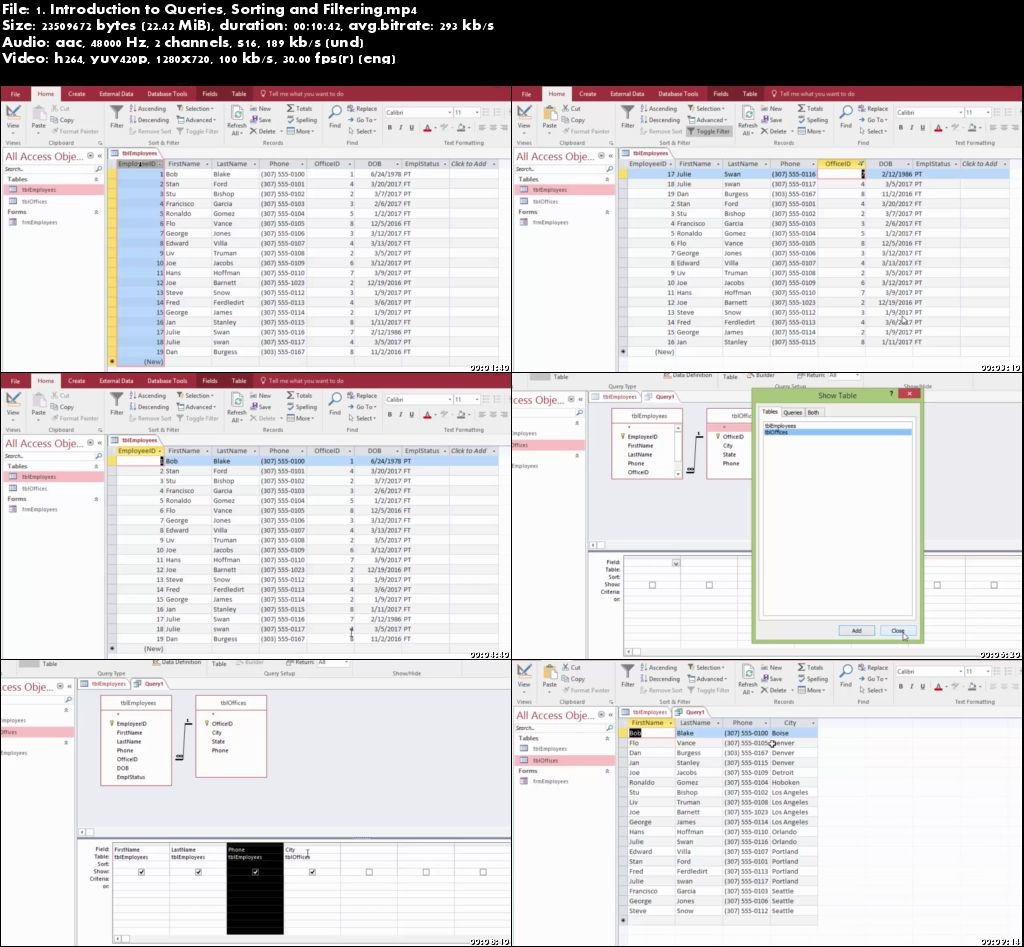The width and height of the screenshot is (1024, 947).
Task: Click Refresh All in the EmployeeID-selected frame
Action: pyautogui.click(x=236, y=120)
